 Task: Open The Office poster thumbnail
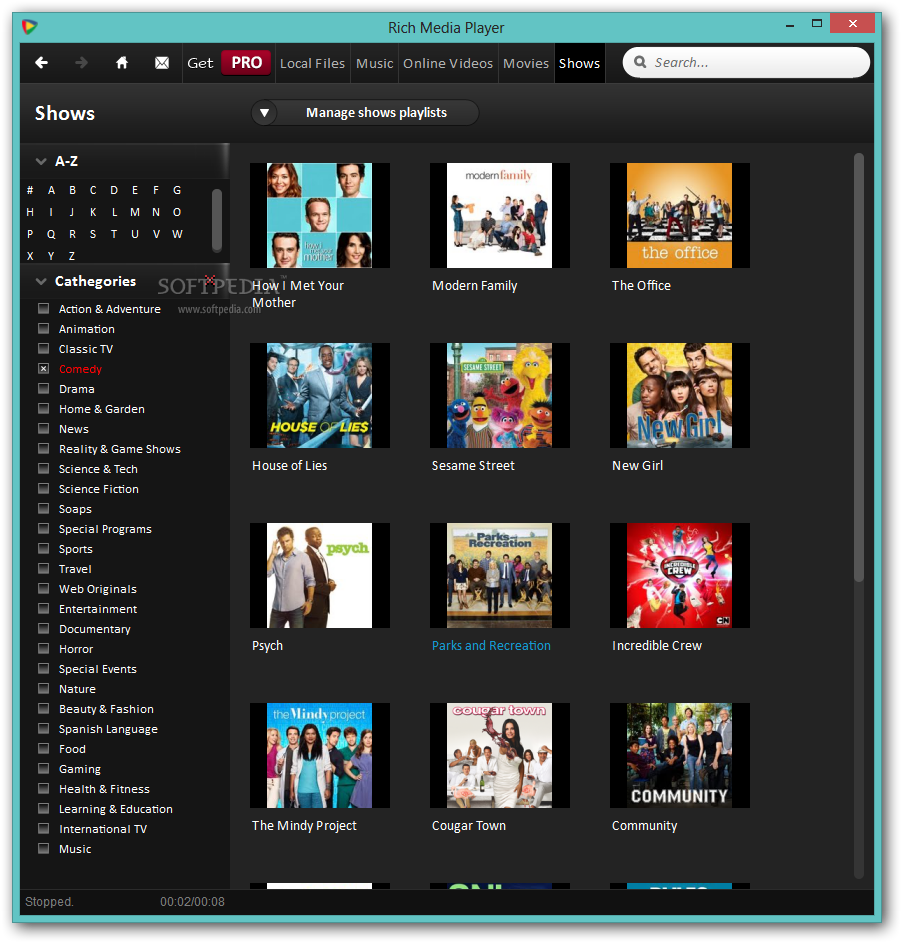680,215
